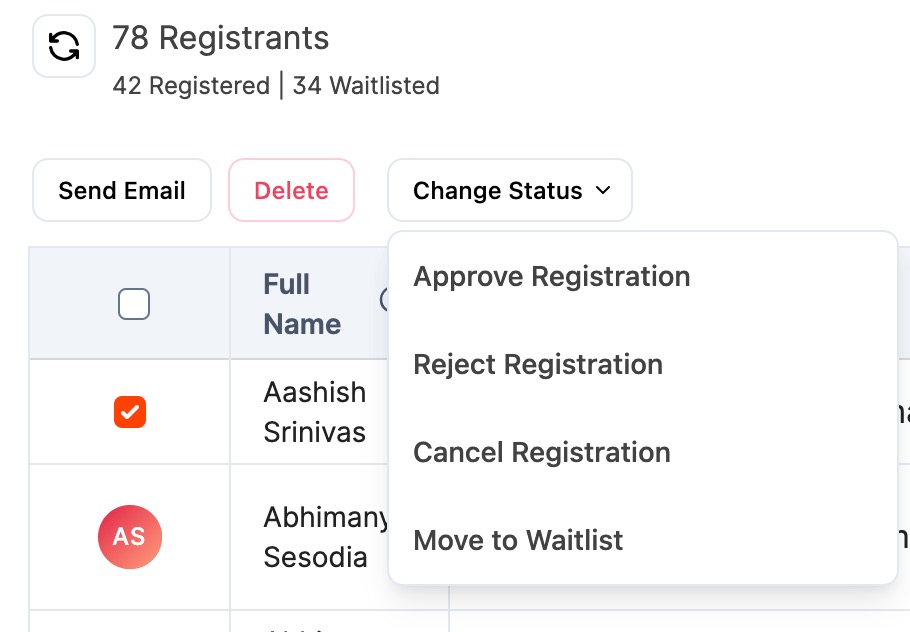The height and width of the screenshot is (632, 910).
Task: Click the red Delete button
Action: (291, 190)
